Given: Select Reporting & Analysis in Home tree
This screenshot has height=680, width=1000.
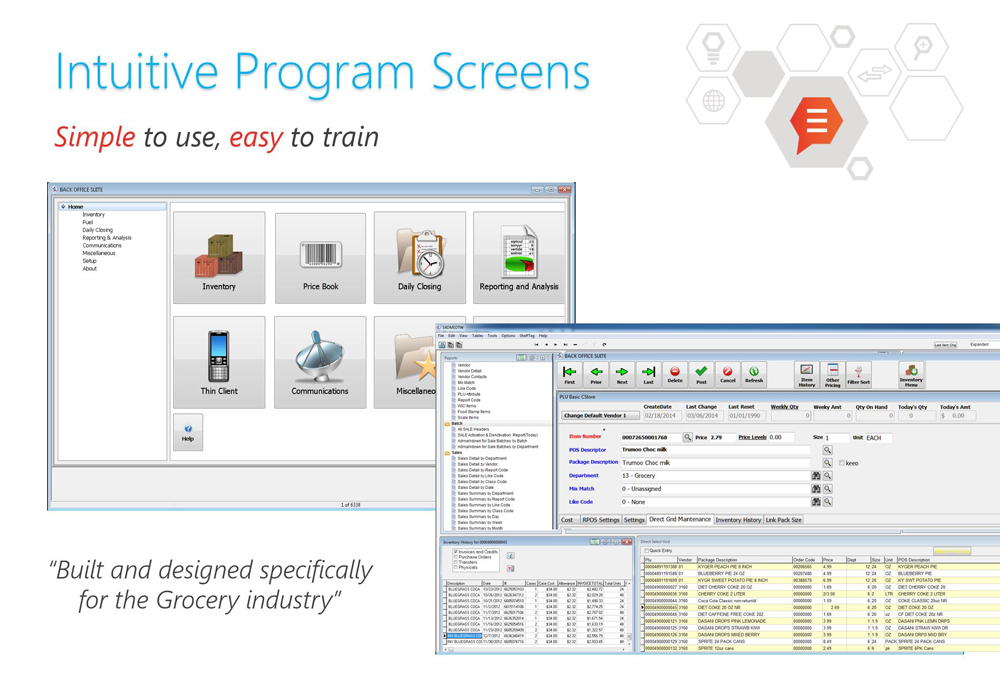Looking at the screenshot, I should (x=107, y=237).
